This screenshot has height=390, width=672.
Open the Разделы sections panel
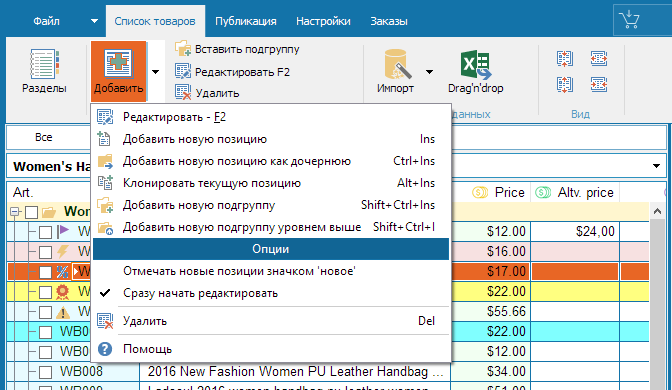pos(44,71)
